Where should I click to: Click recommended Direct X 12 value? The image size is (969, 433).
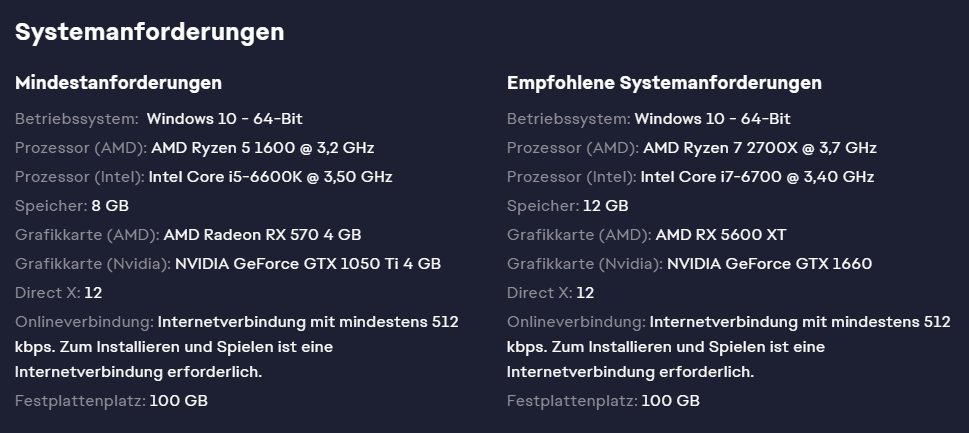pos(585,293)
